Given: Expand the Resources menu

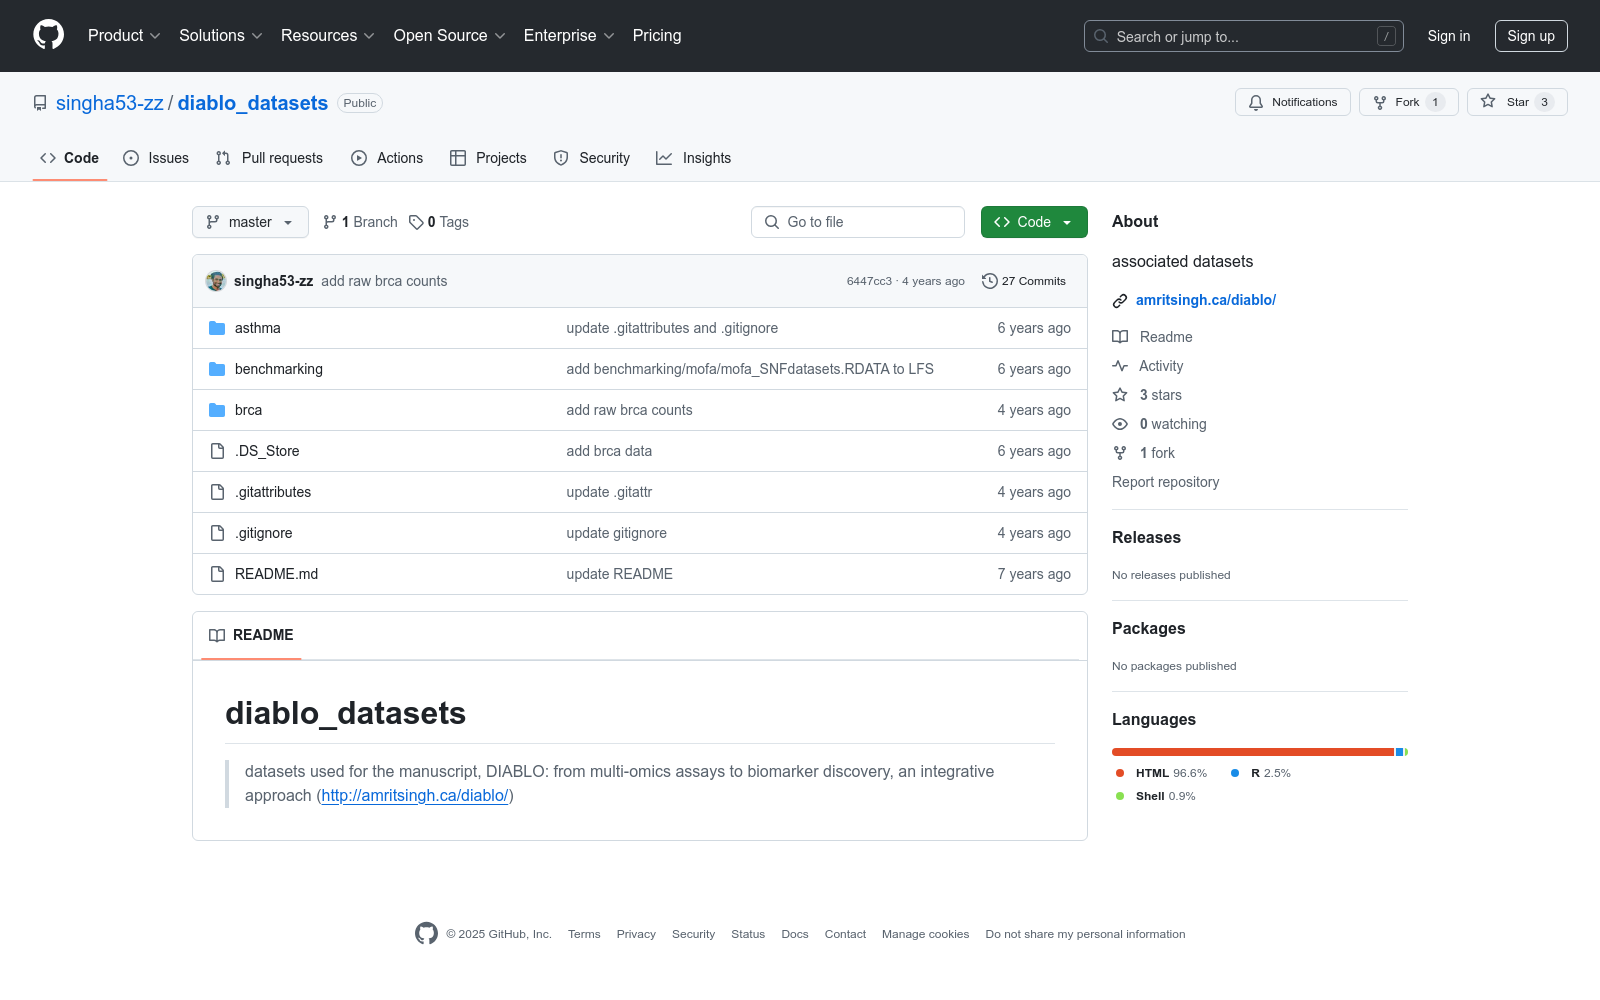Looking at the screenshot, I should [x=328, y=35].
